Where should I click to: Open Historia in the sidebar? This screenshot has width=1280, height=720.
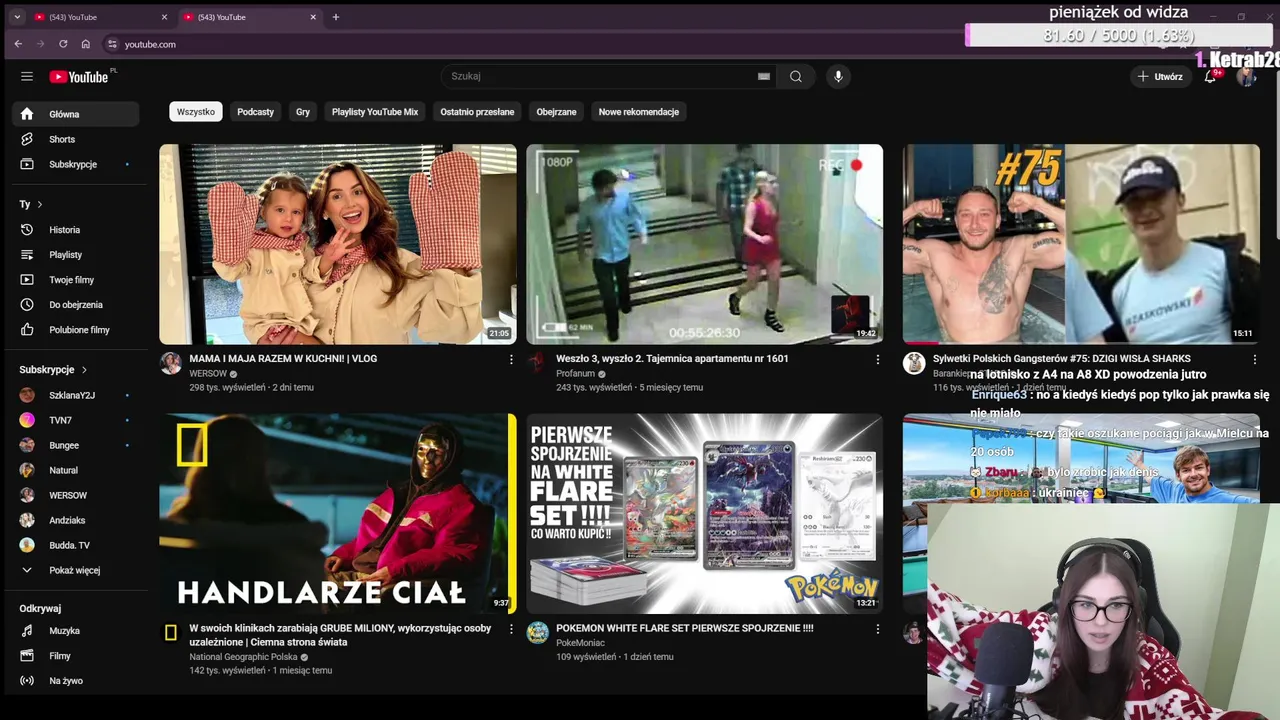tap(75, 230)
